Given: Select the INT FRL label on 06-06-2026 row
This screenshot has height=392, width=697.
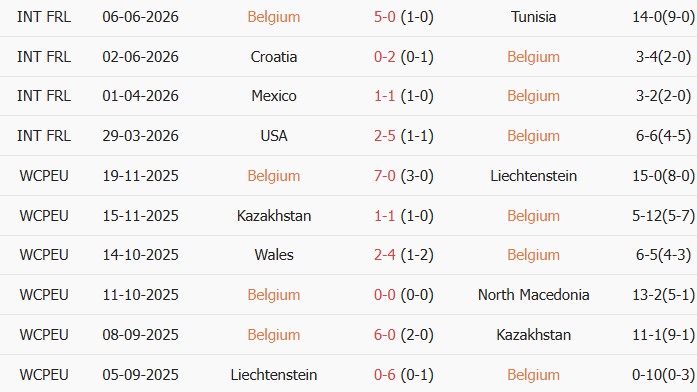Looking at the screenshot, I should coord(44,17).
